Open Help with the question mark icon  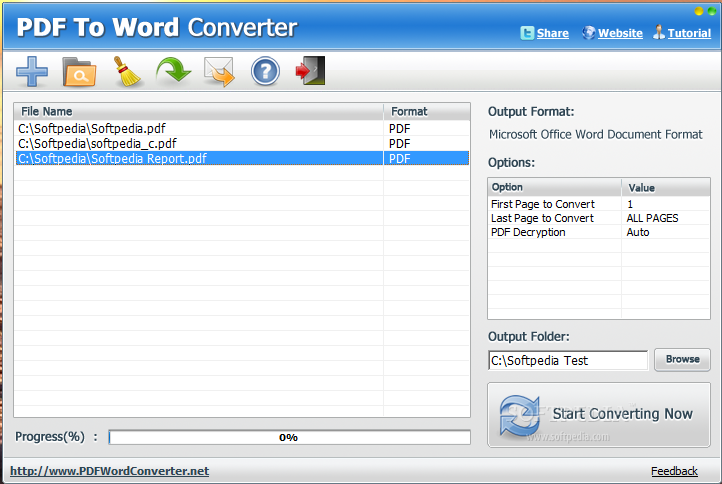pyautogui.click(x=265, y=71)
